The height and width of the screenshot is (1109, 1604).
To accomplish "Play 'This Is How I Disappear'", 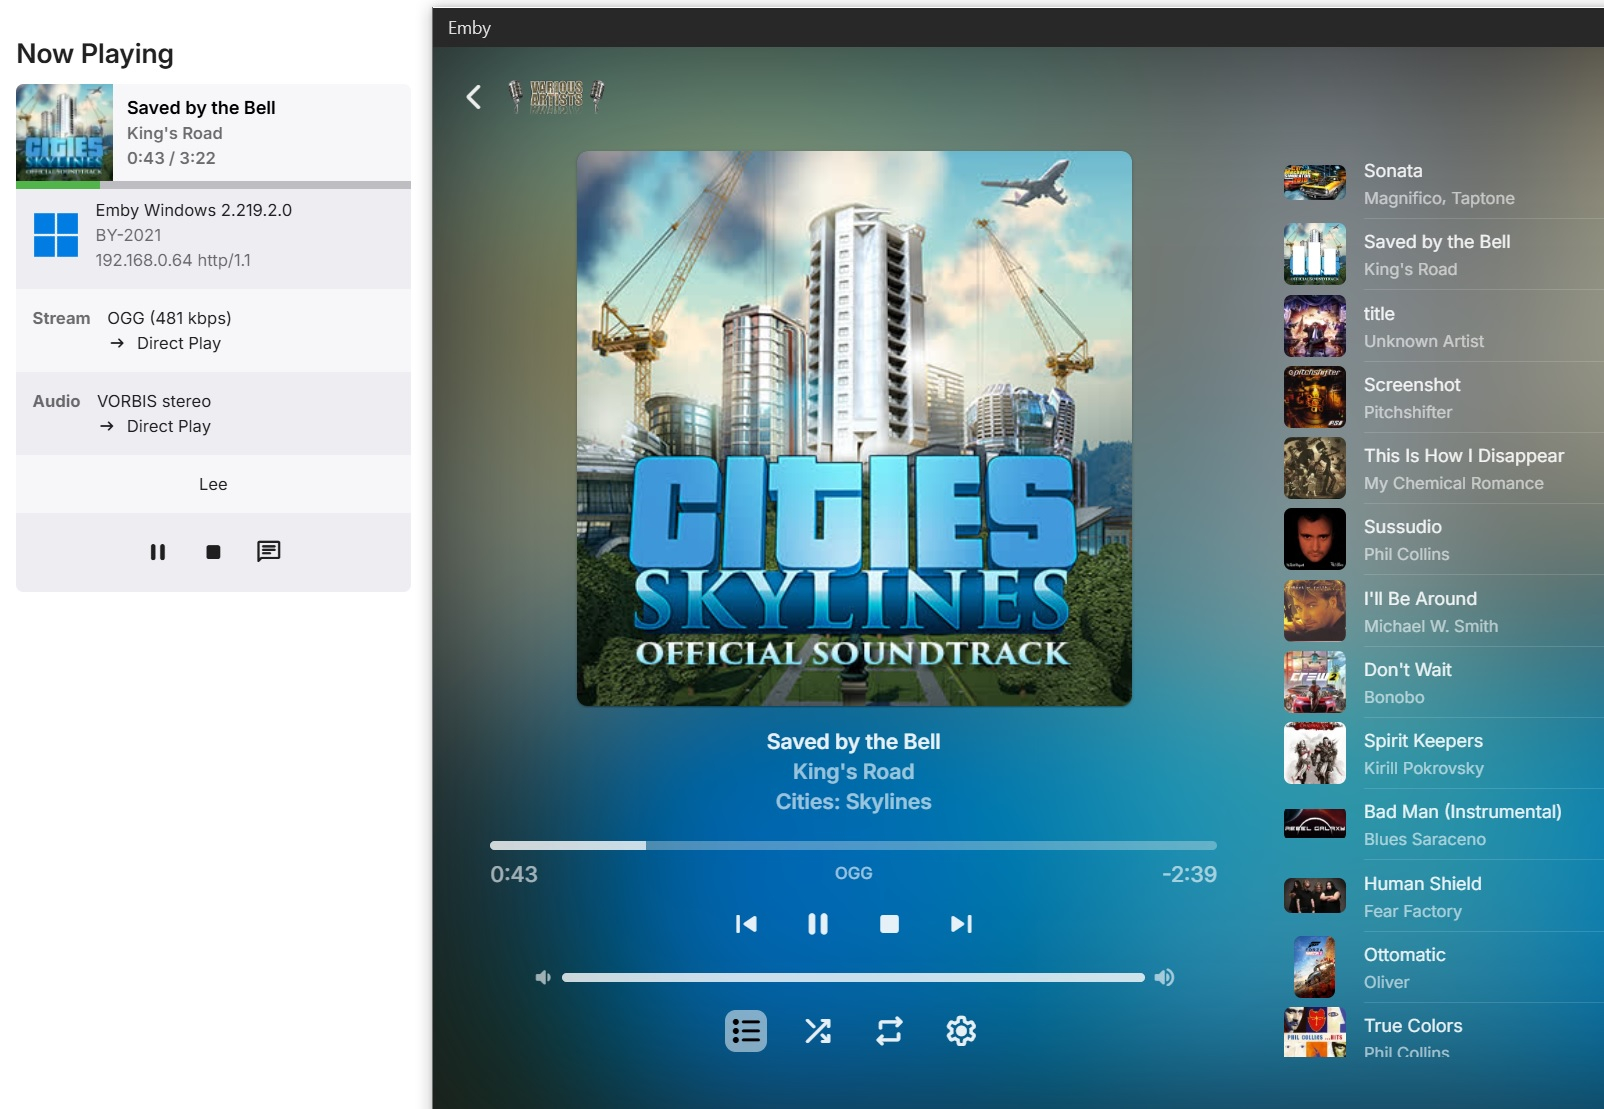I will point(1464,467).
